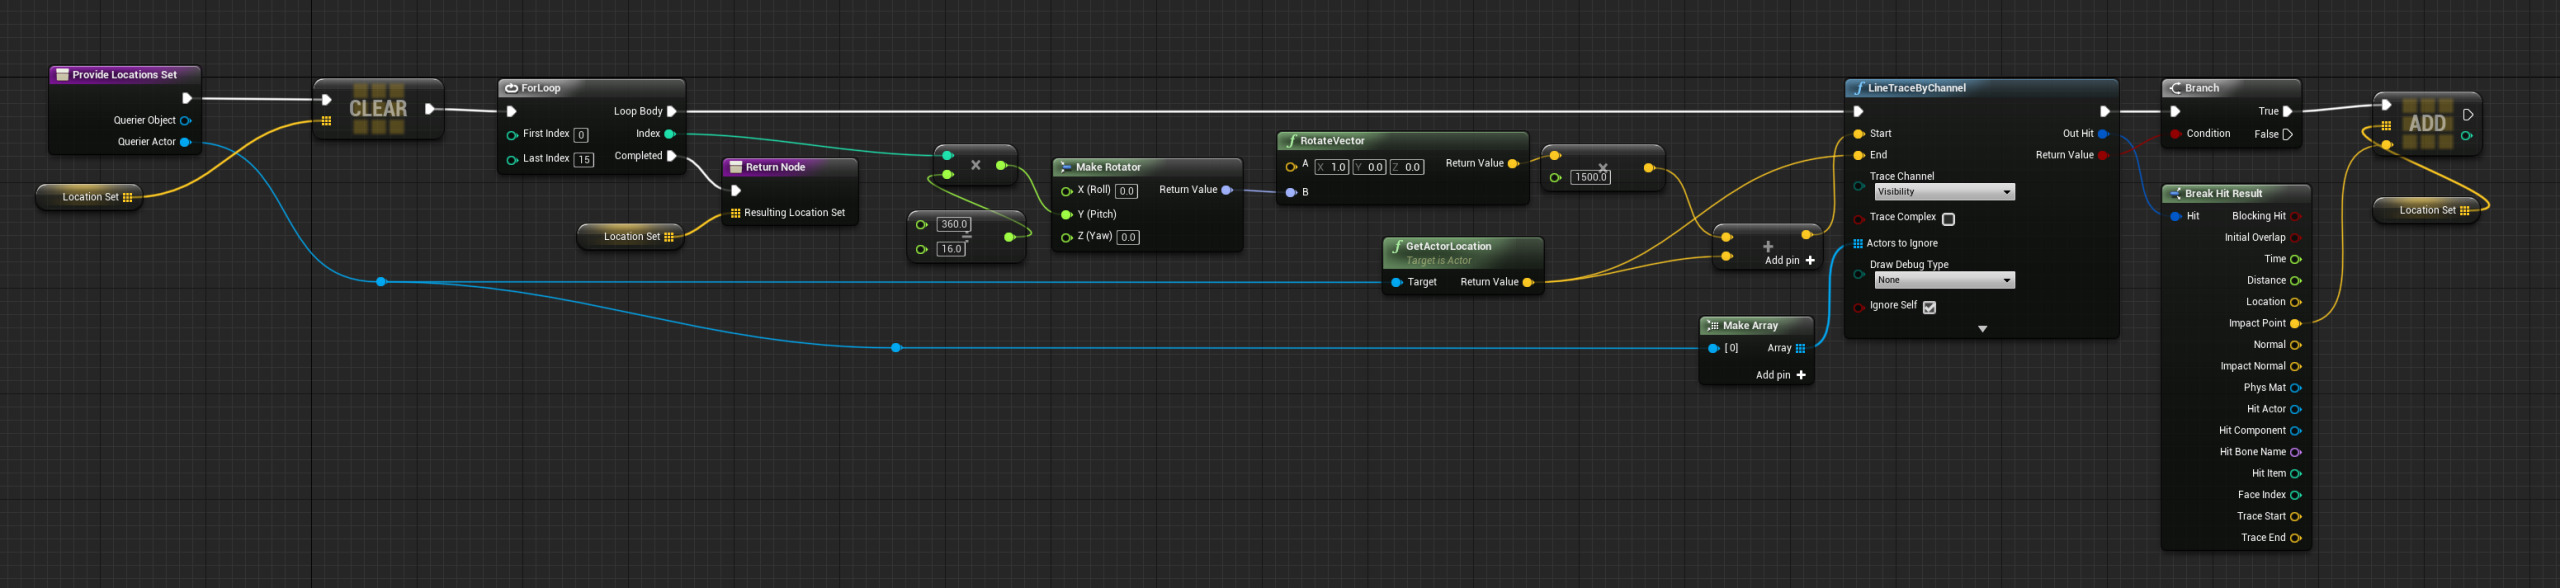
Task: Click the Querier Actor output pin
Action: point(185,142)
